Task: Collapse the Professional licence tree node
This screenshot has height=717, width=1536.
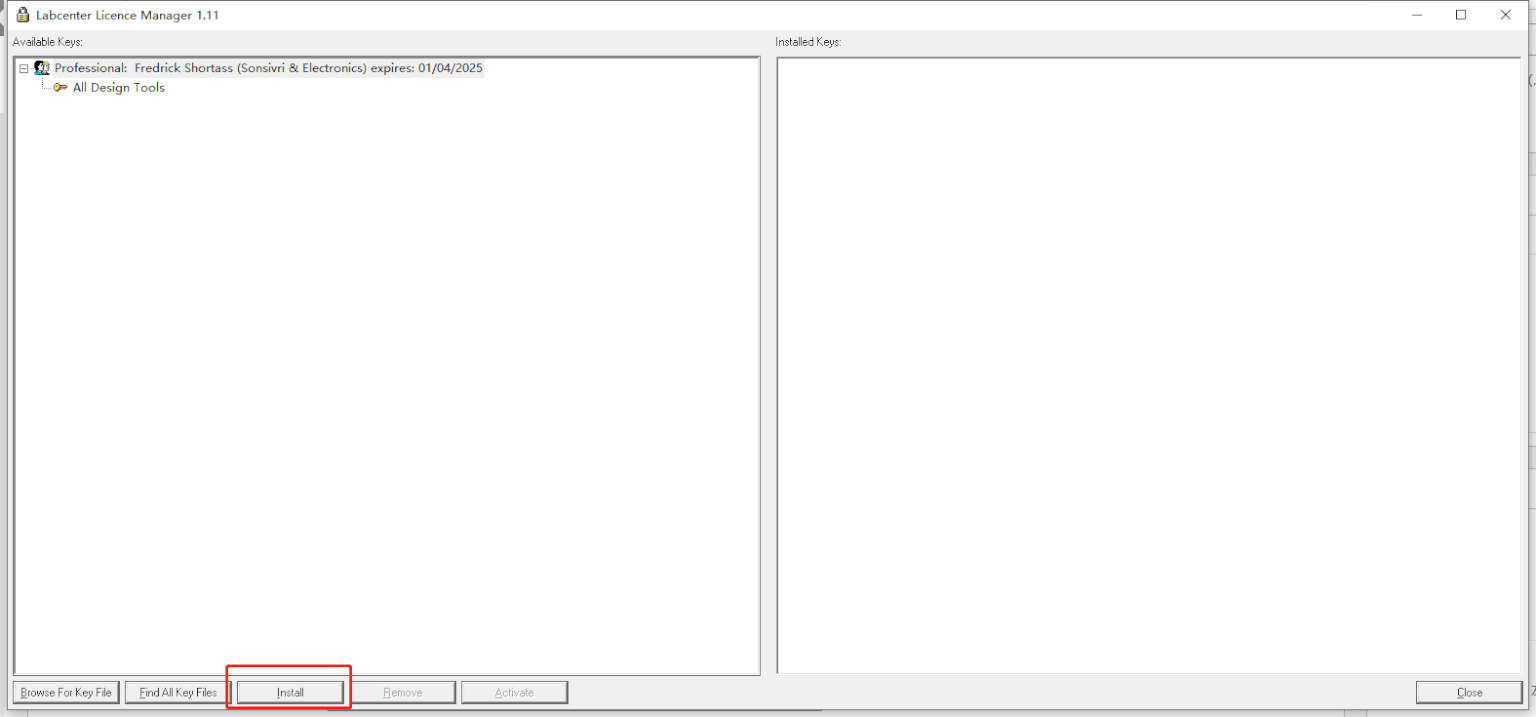Action: [x=24, y=68]
